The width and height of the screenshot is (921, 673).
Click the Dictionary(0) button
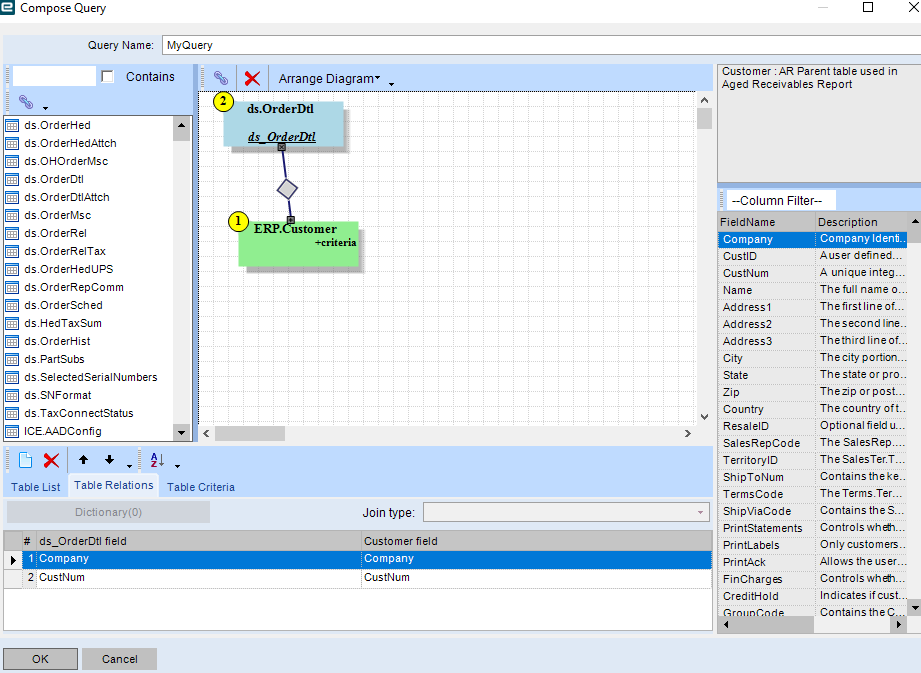108,512
